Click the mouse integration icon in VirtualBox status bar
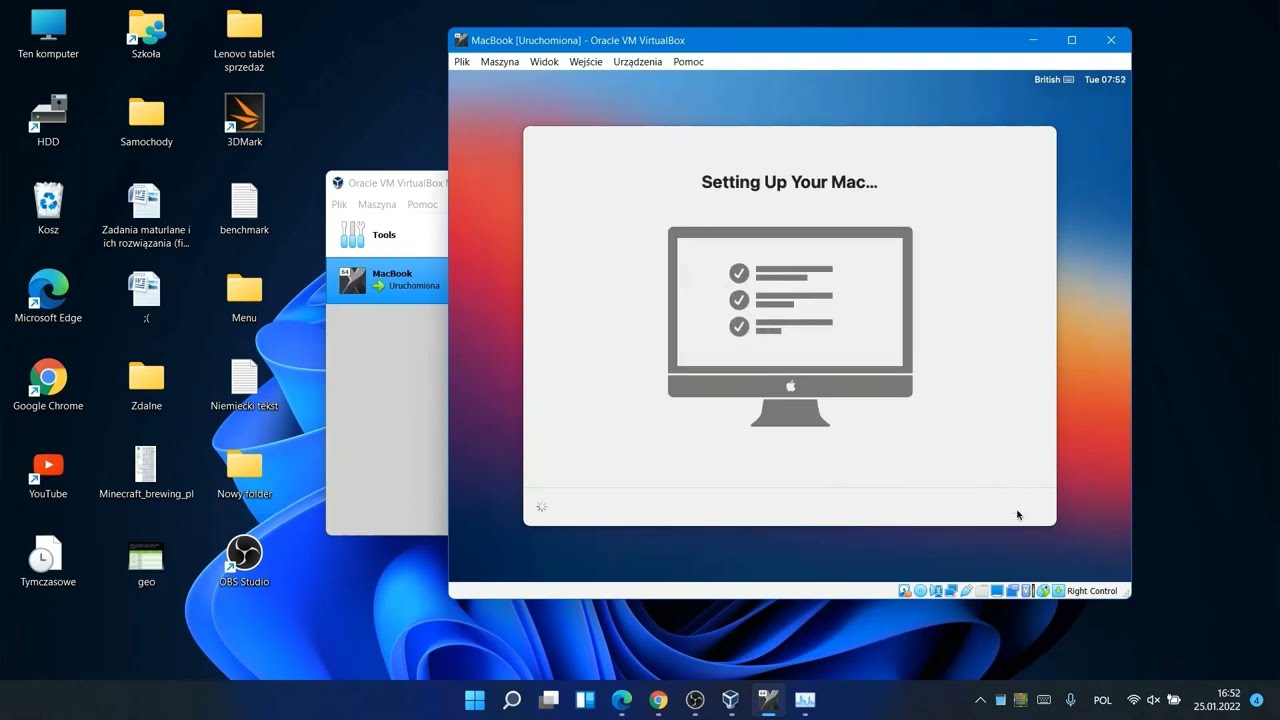Viewport: 1280px width, 720px height. [1043, 591]
